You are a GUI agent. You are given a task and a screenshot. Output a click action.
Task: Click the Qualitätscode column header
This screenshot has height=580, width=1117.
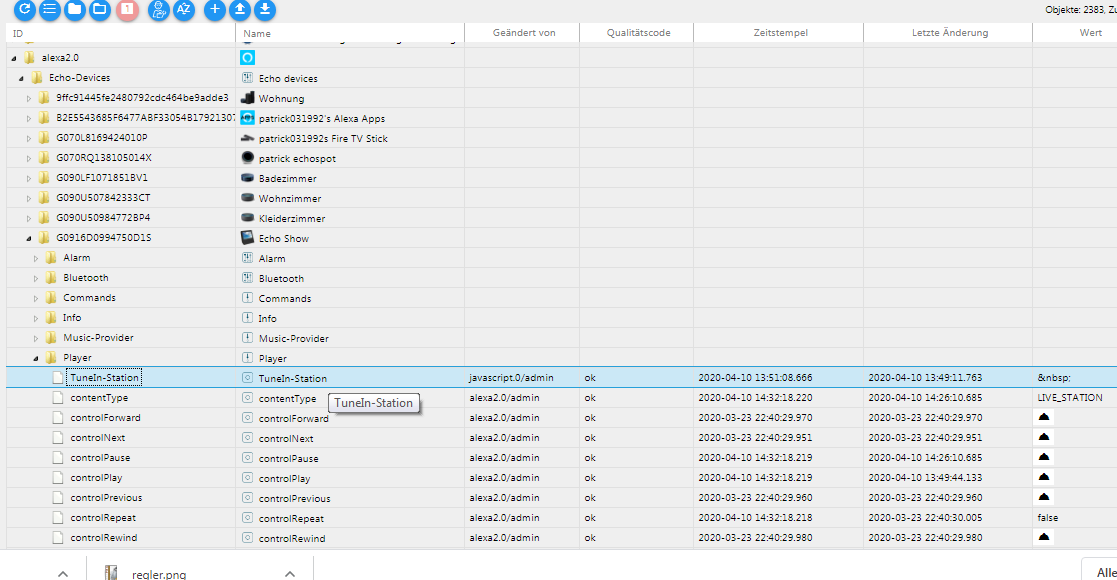[637, 33]
